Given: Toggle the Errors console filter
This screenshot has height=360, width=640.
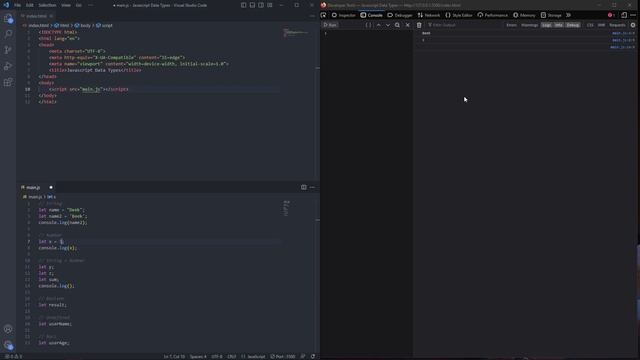Looking at the screenshot, I should coord(511,25).
